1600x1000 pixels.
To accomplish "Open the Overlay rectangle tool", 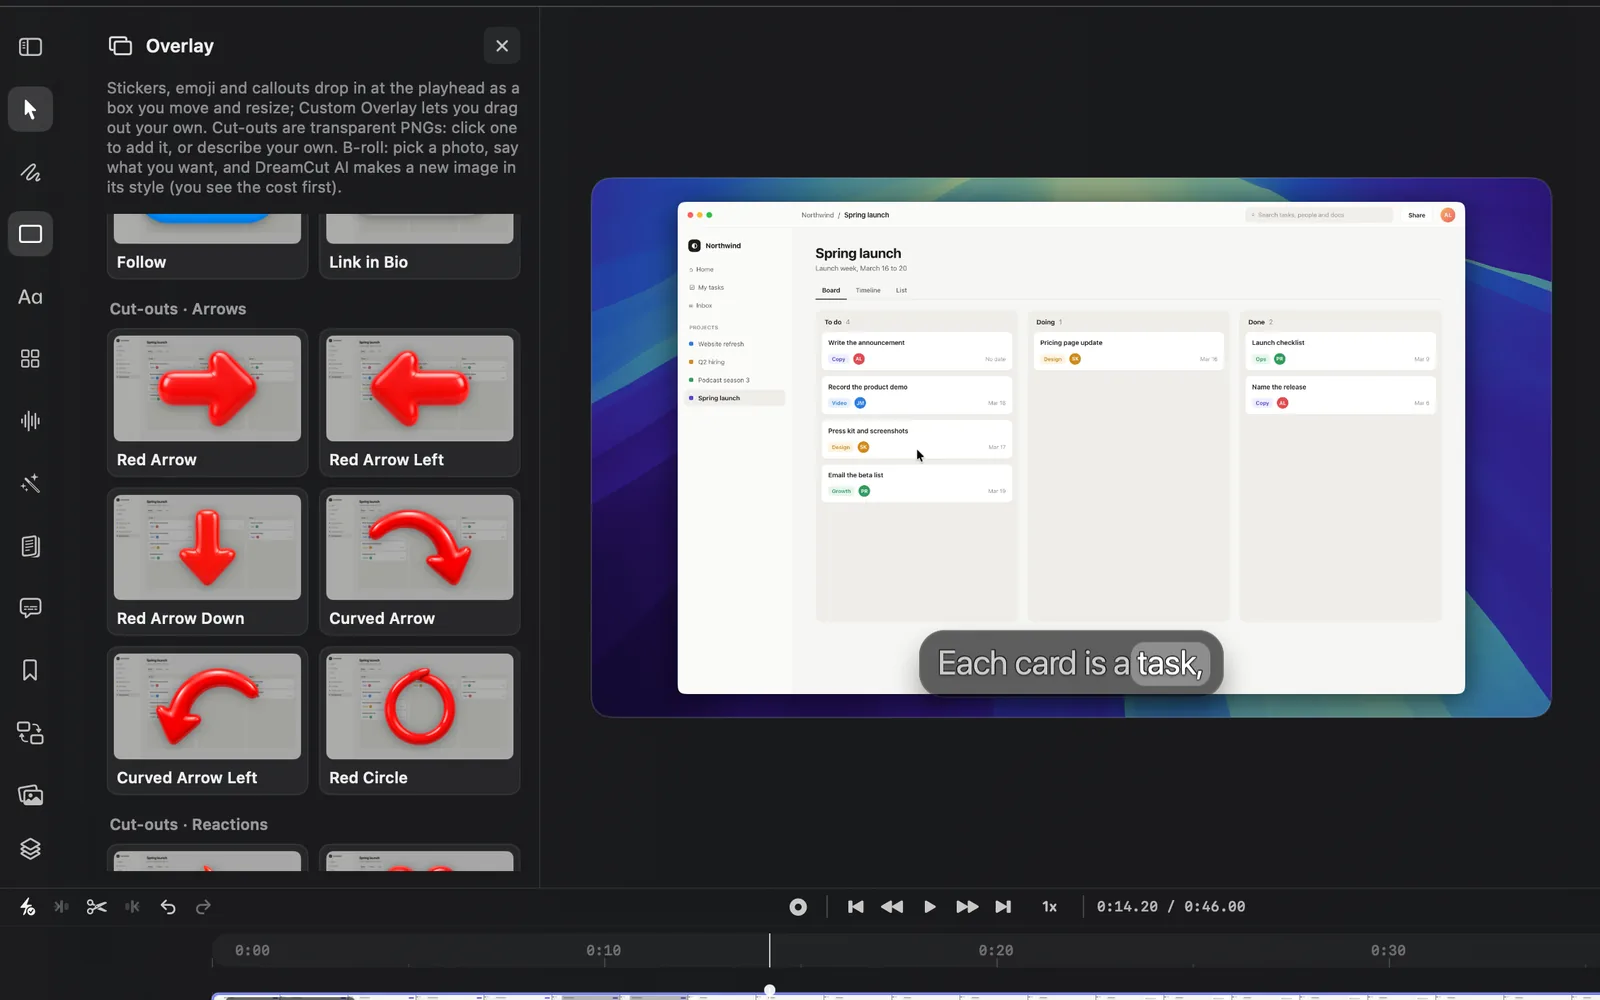I will (x=30, y=234).
